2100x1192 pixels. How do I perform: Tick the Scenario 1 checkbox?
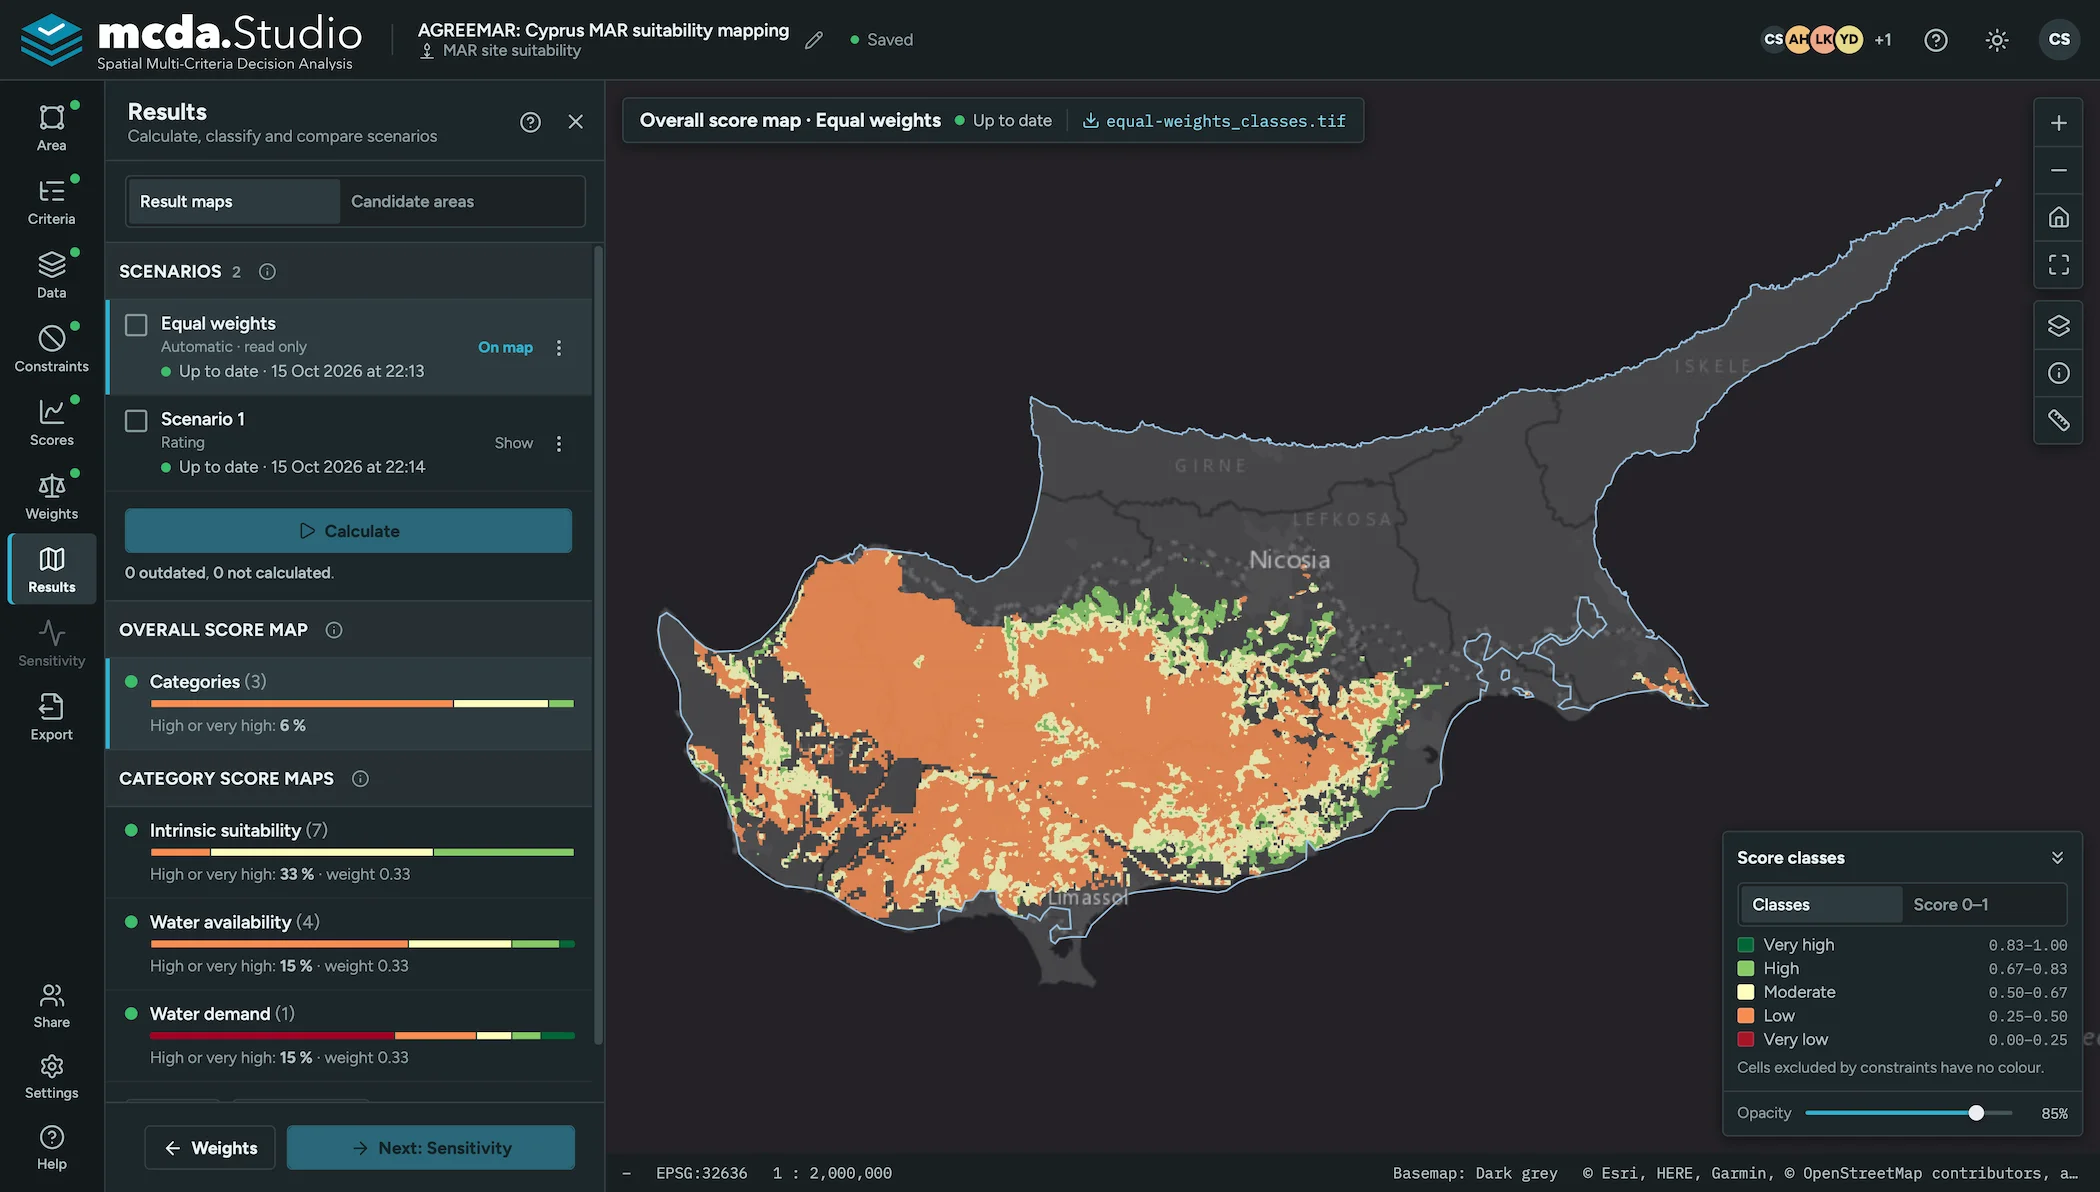(x=136, y=421)
